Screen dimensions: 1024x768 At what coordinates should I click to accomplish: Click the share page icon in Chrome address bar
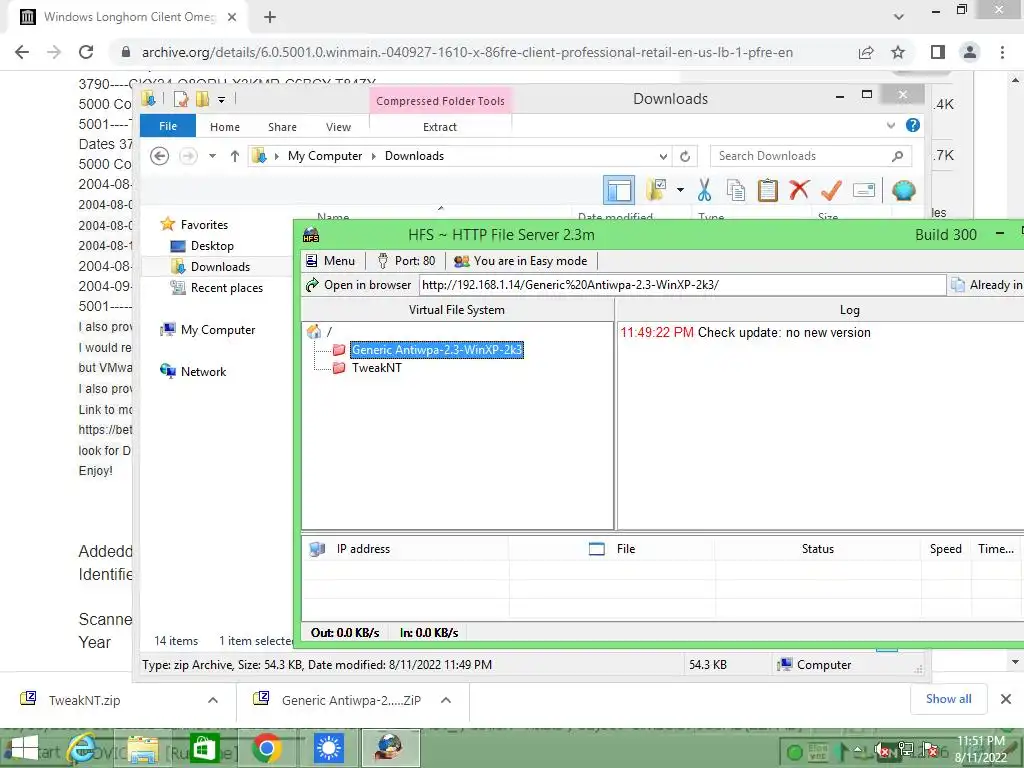[866, 52]
